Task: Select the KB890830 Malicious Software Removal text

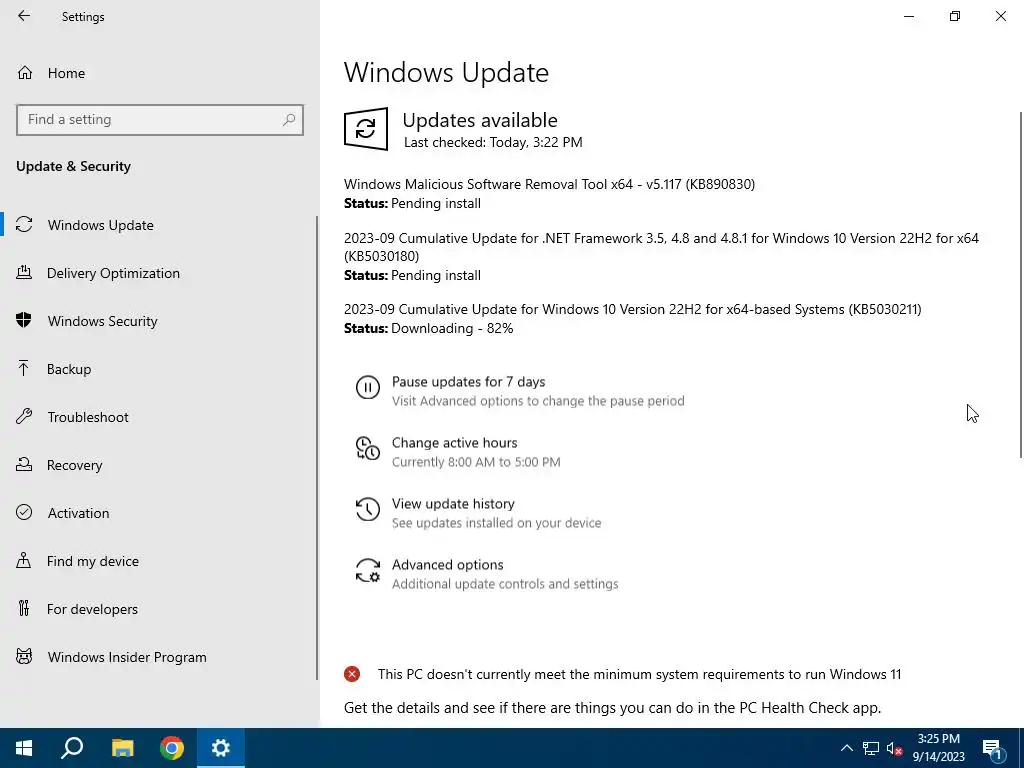Action: 549,184
